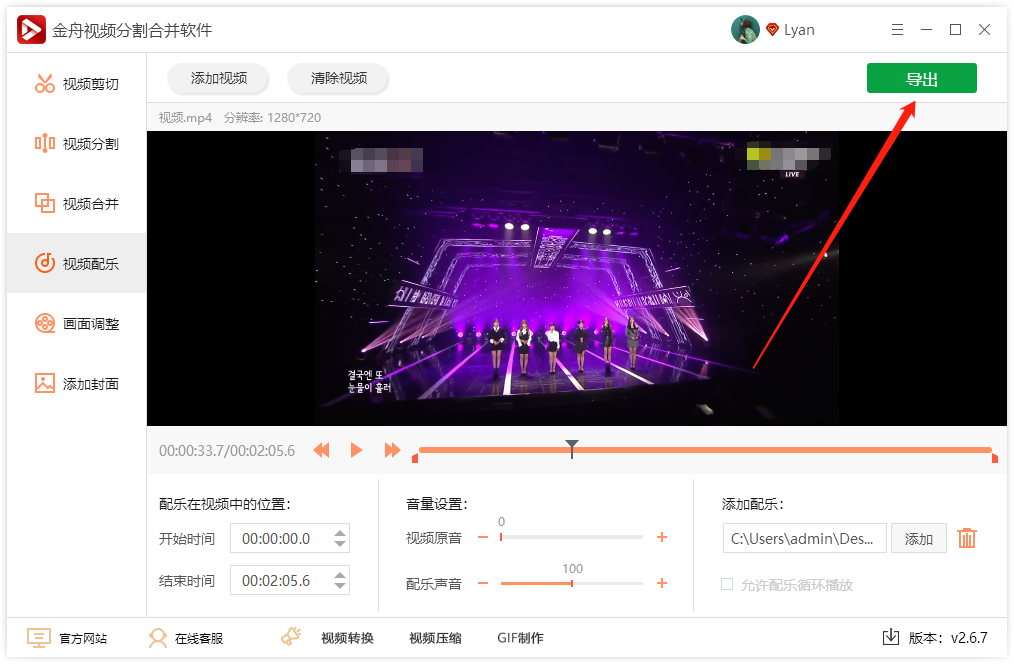Open 在线客服 online support
1014x664 pixels.
pyautogui.click(x=186, y=638)
